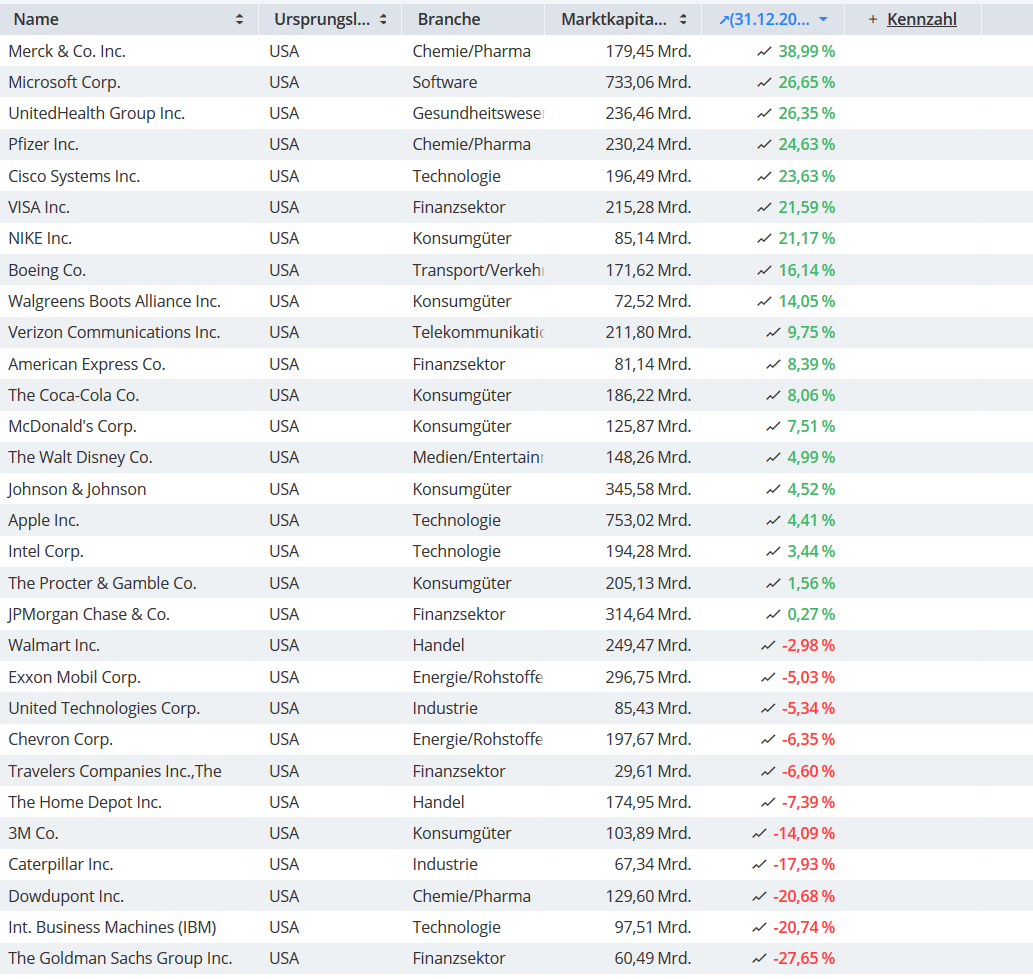1033x979 pixels.
Task: Click Medien/Entertainment in Walt Disney row
Action: (478, 457)
